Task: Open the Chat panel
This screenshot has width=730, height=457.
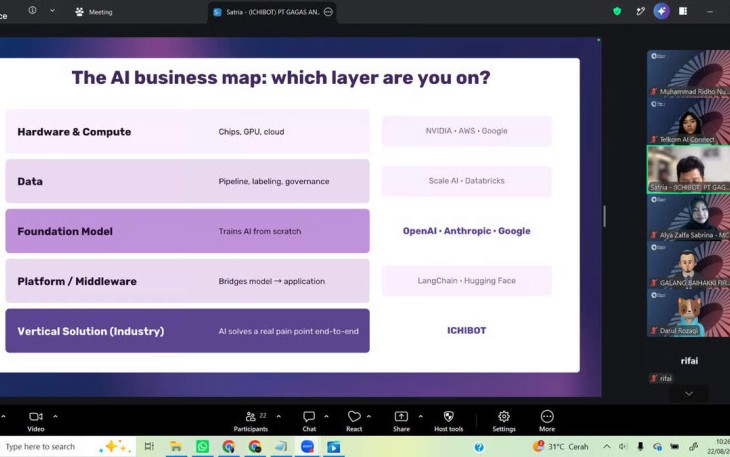Action: pos(309,421)
